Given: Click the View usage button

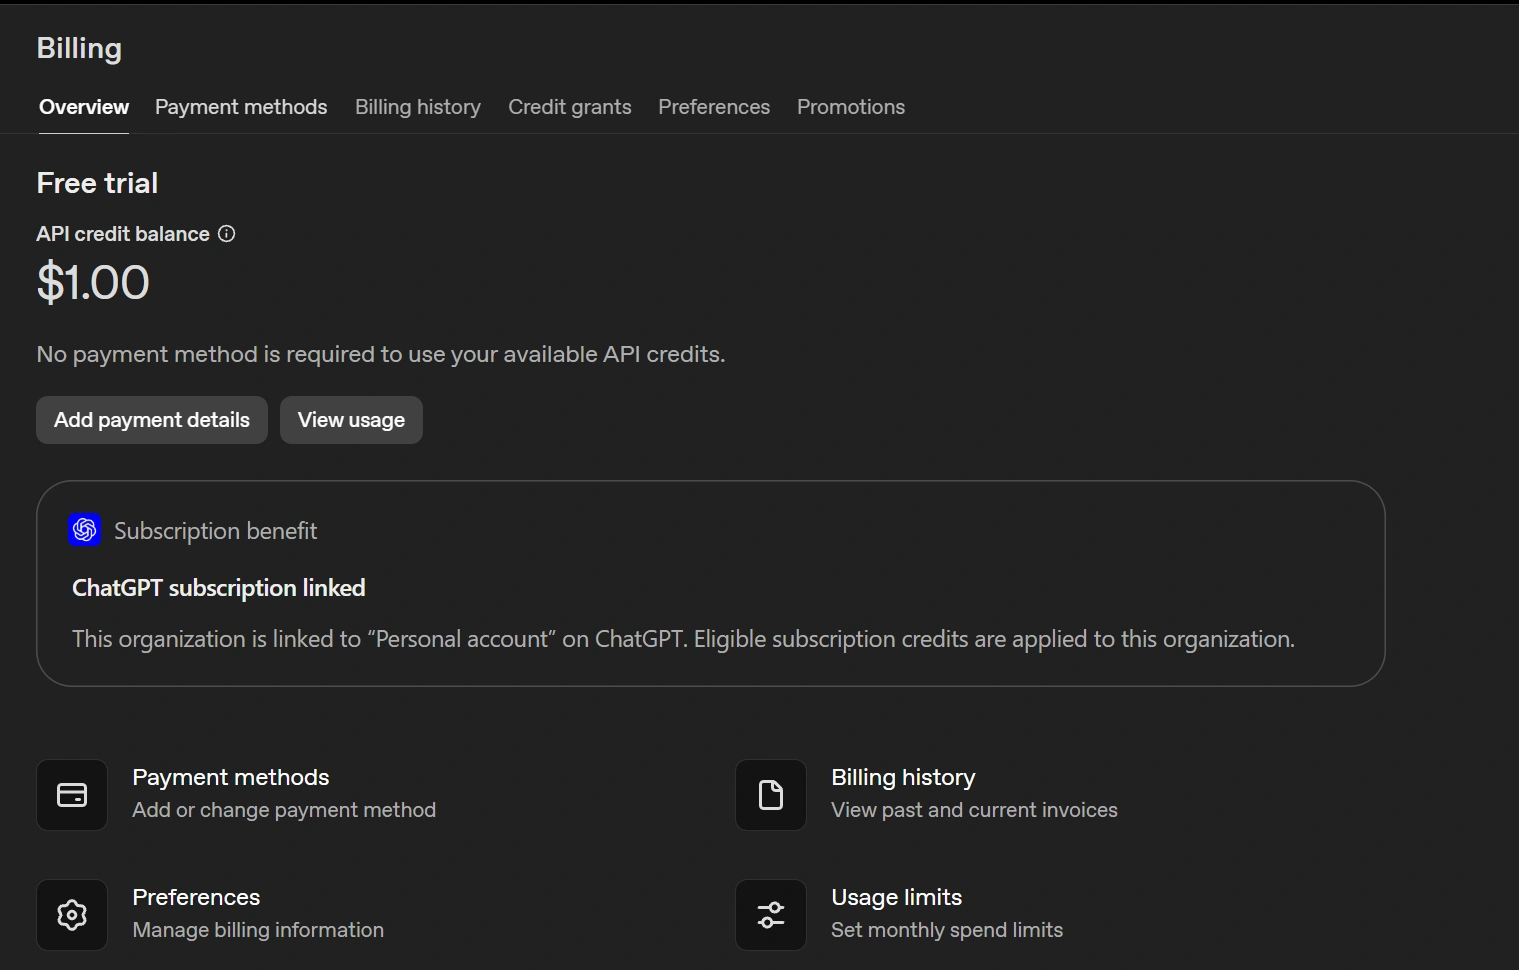Looking at the screenshot, I should pyautogui.click(x=351, y=420).
